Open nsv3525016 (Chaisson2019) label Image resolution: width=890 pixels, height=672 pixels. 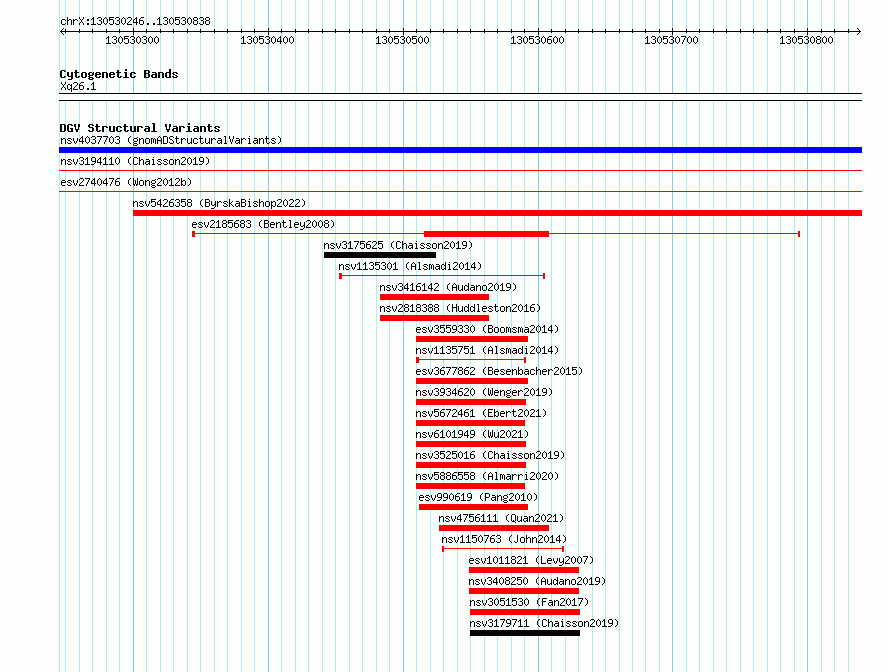coord(490,455)
